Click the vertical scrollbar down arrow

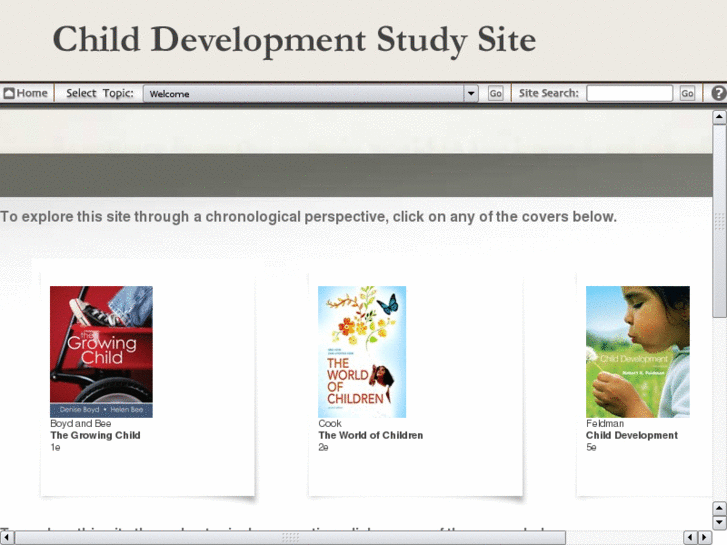(x=719, y=522)
